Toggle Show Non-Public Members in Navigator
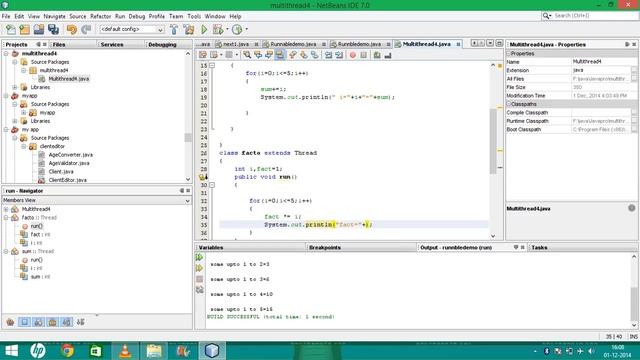This screenshot has height=360, width=640. [x=52, y=322]
